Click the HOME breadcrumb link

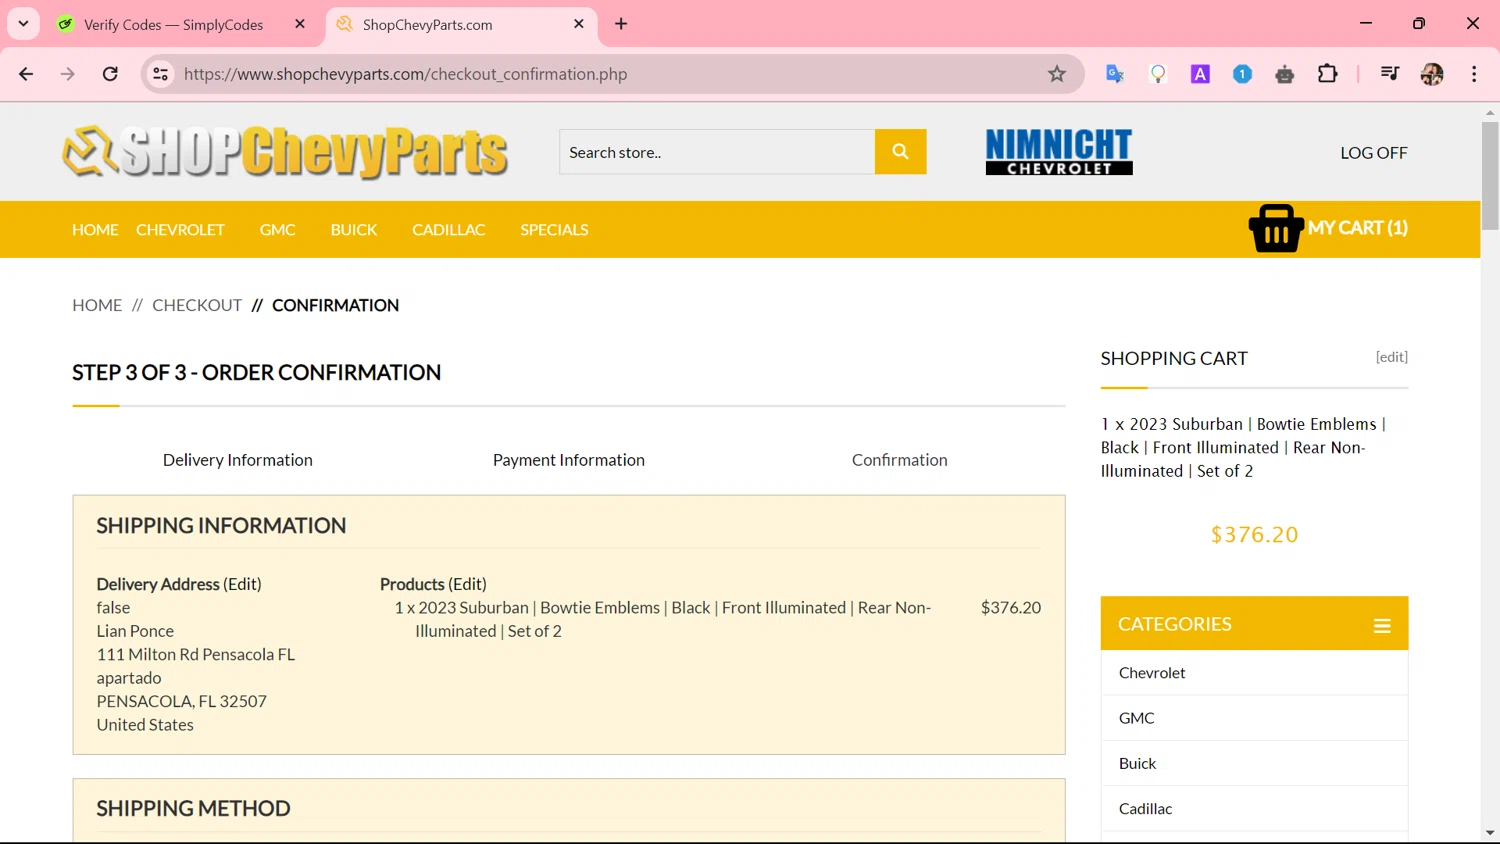pos(97,305)
